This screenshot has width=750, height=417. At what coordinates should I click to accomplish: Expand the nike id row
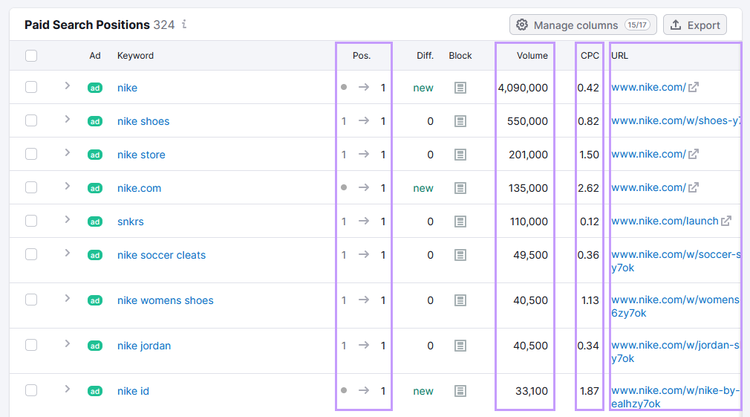coord(67,389)
